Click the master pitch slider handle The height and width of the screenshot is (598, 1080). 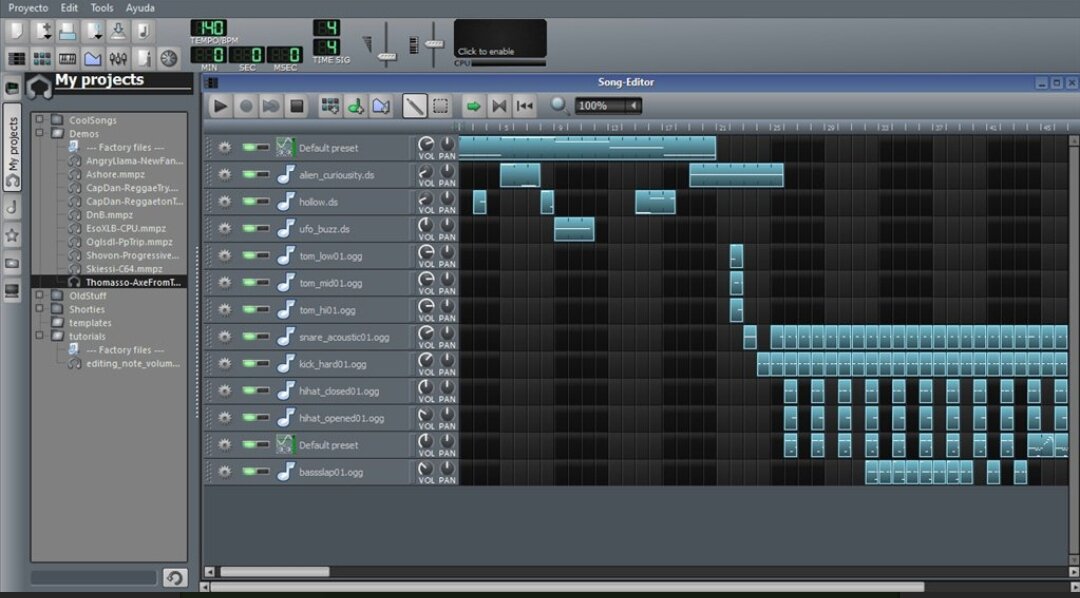coord(434,43)
